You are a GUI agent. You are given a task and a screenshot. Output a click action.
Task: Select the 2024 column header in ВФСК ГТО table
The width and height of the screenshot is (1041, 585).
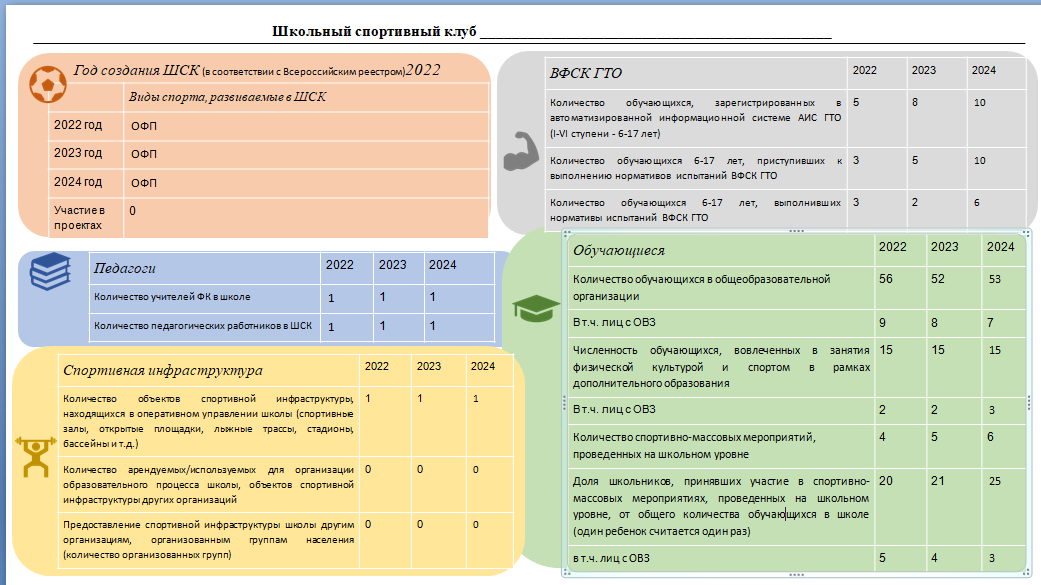pyautogui.click(x=983, y=70)
